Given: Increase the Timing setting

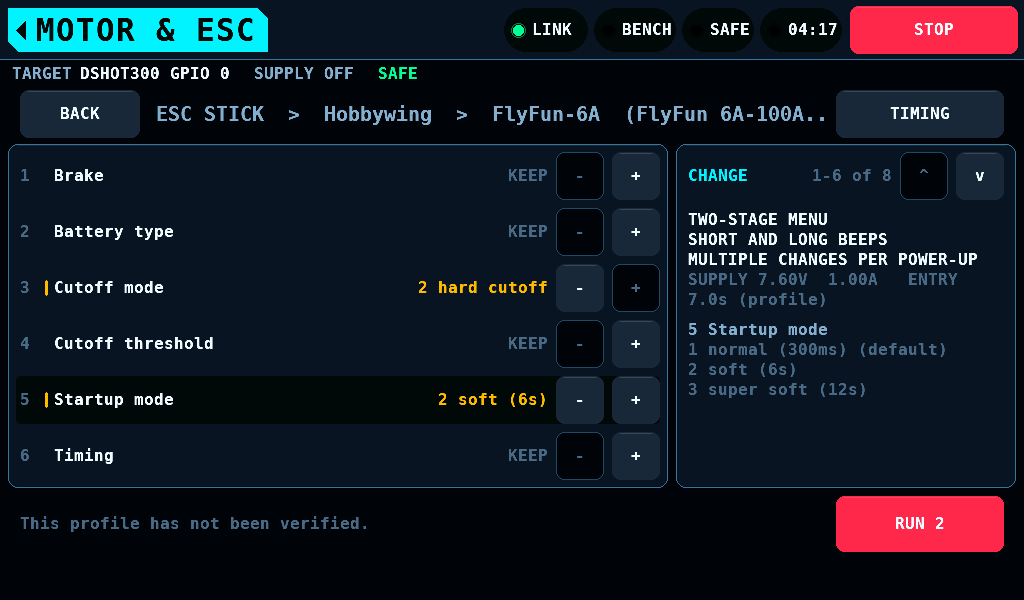Looking at the screenshot, I should (x=635, y=456).
